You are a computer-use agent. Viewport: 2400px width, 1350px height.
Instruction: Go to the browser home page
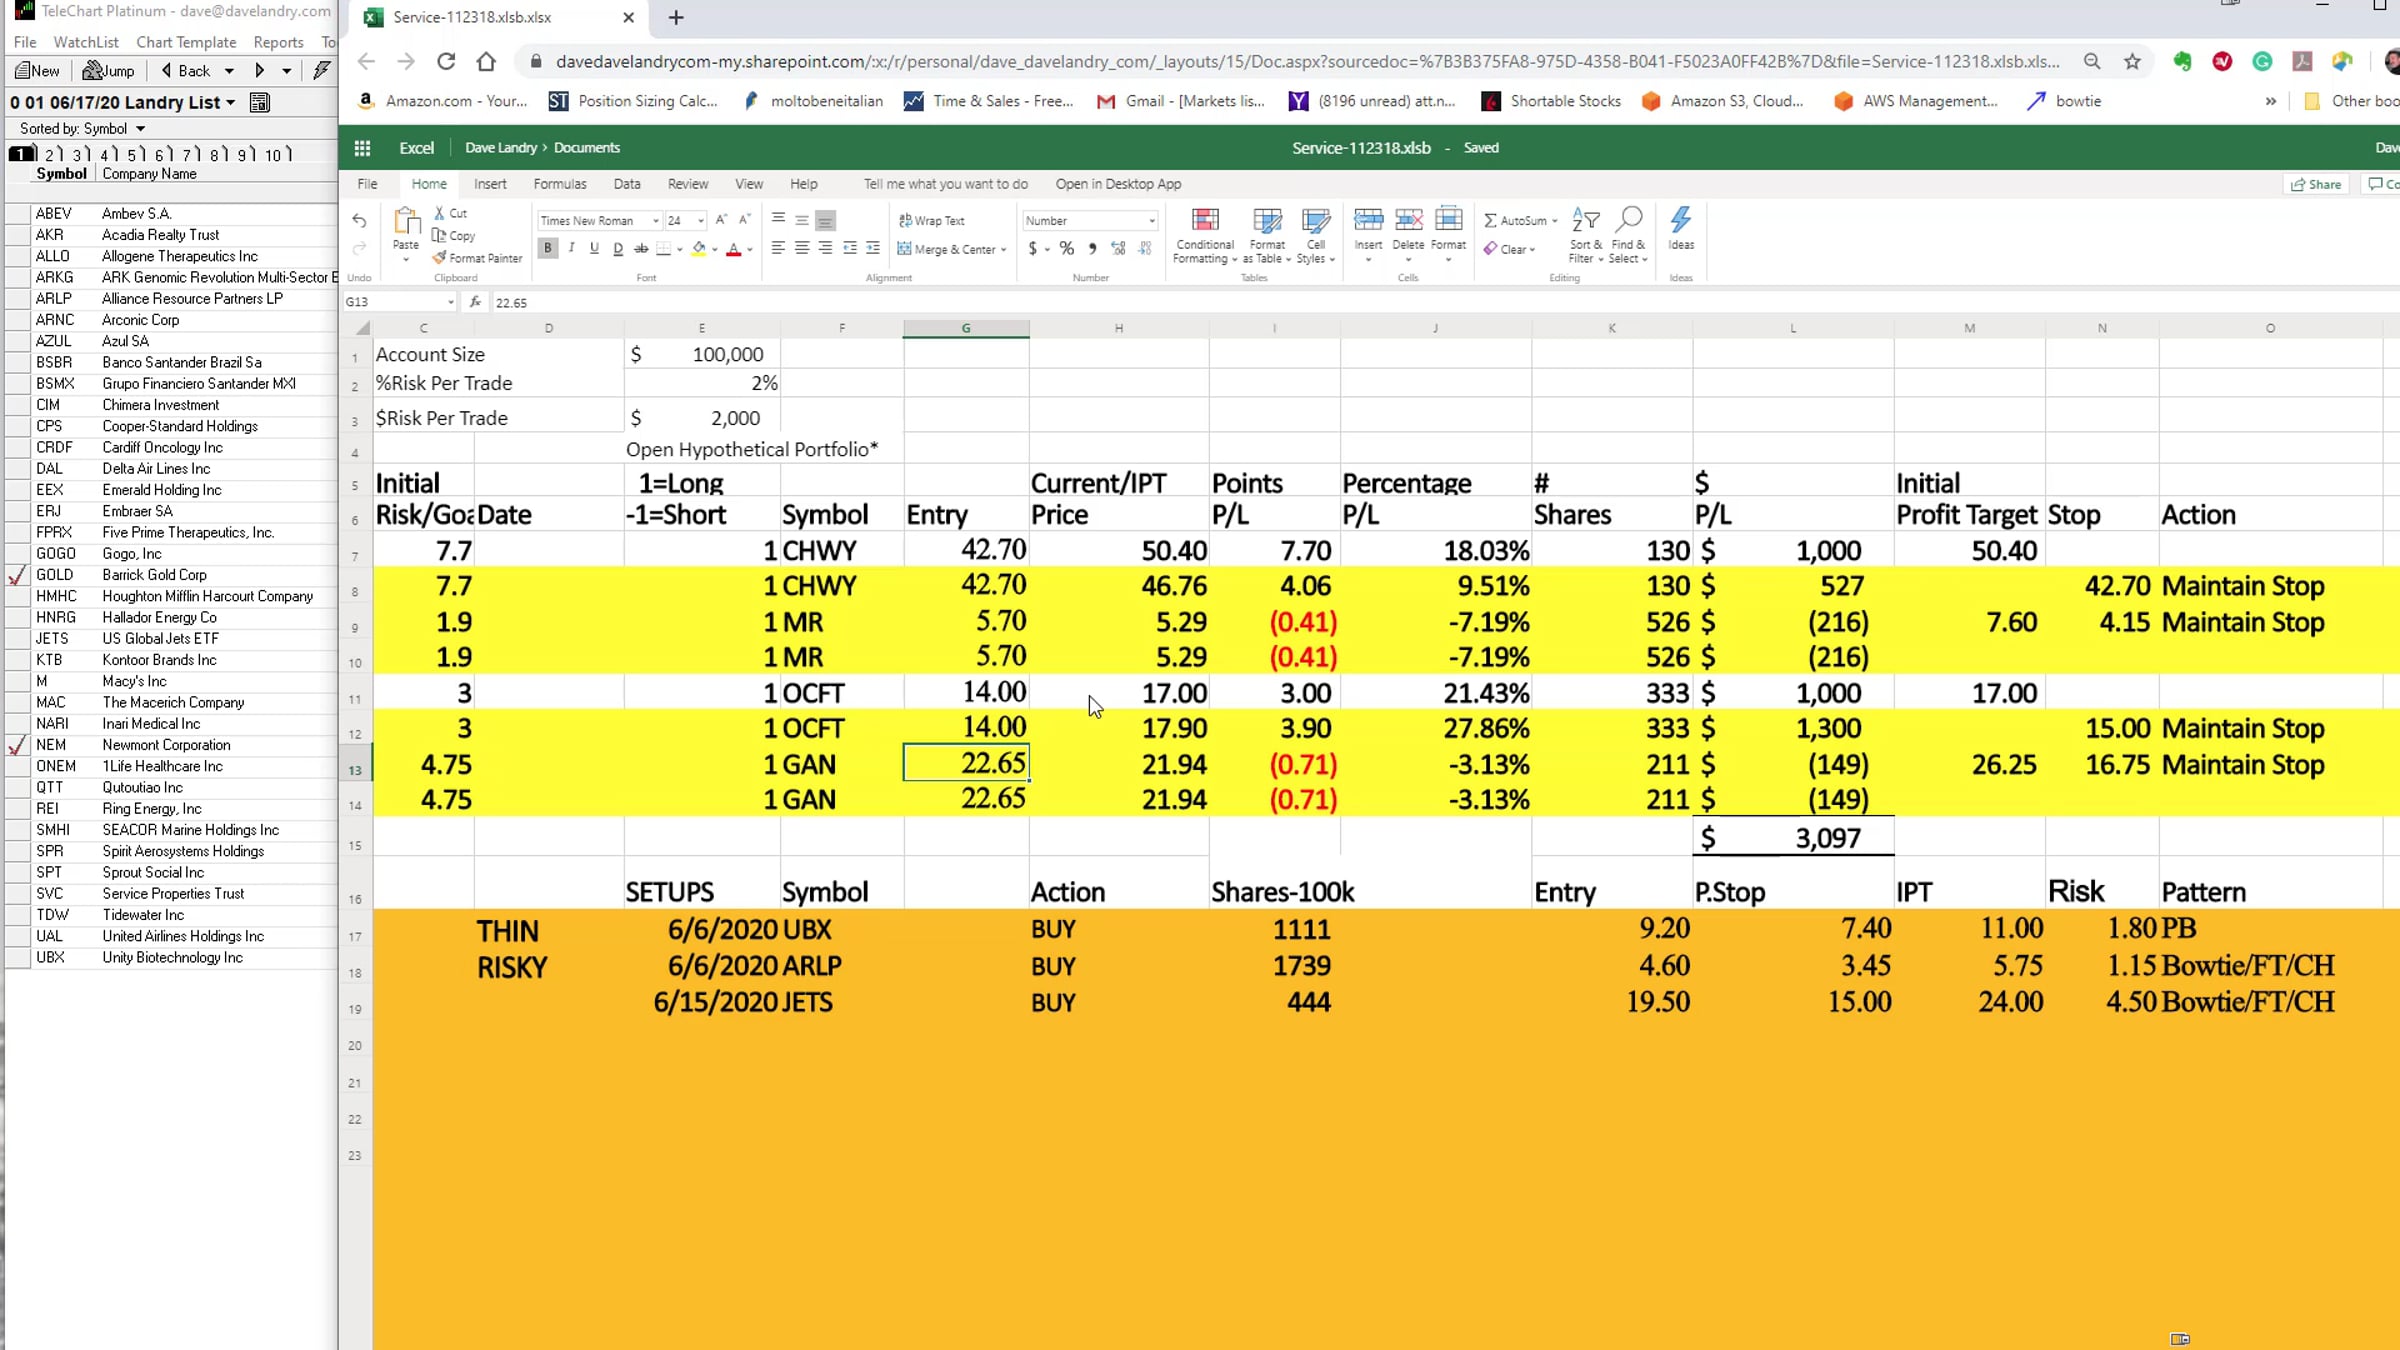pos(486,61)
